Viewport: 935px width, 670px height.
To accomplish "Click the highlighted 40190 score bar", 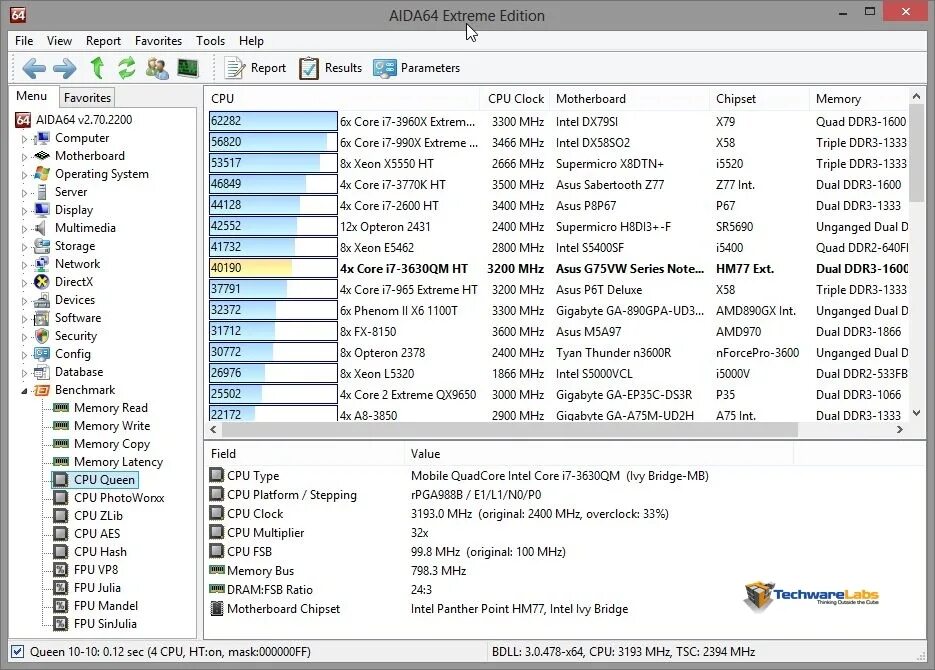I will (273, 268).
